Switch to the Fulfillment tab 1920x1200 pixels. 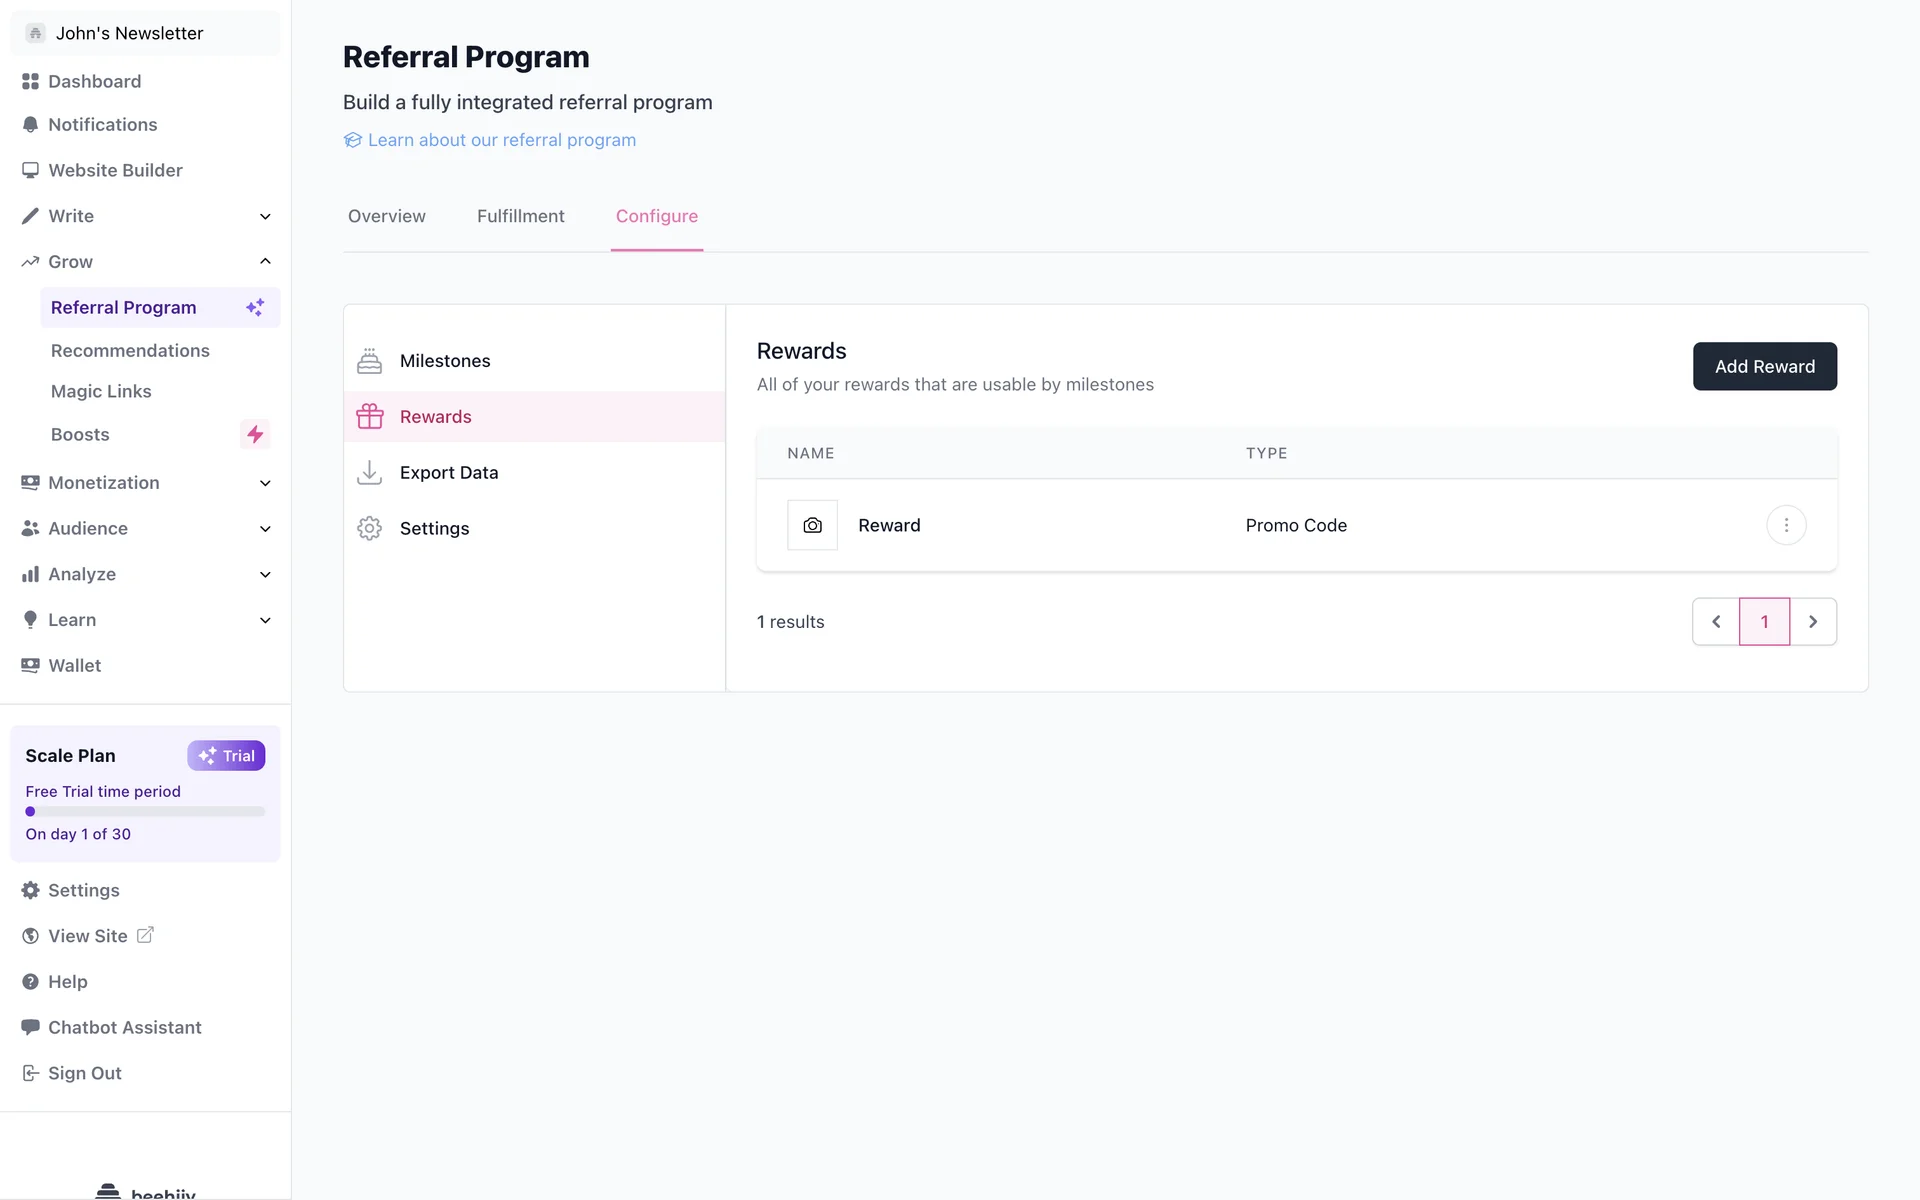tap(520, 216)
